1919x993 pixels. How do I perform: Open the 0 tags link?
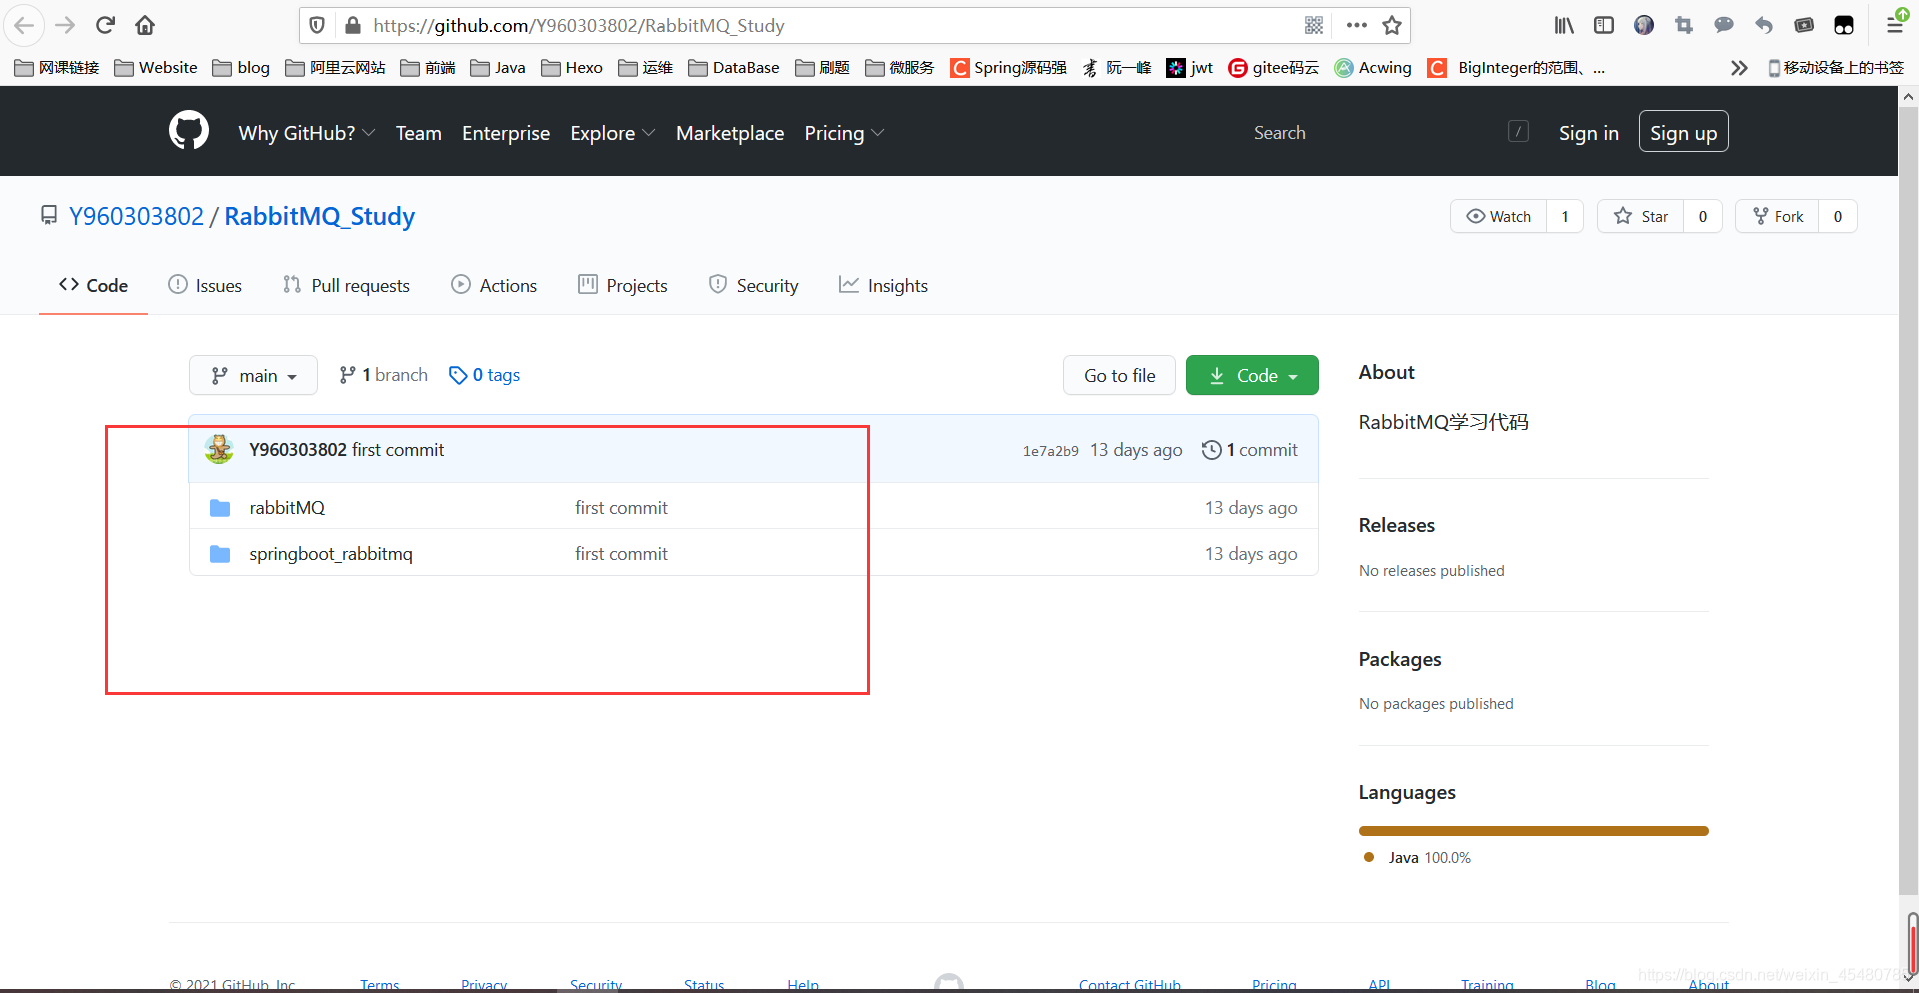(x=485, y=375)
